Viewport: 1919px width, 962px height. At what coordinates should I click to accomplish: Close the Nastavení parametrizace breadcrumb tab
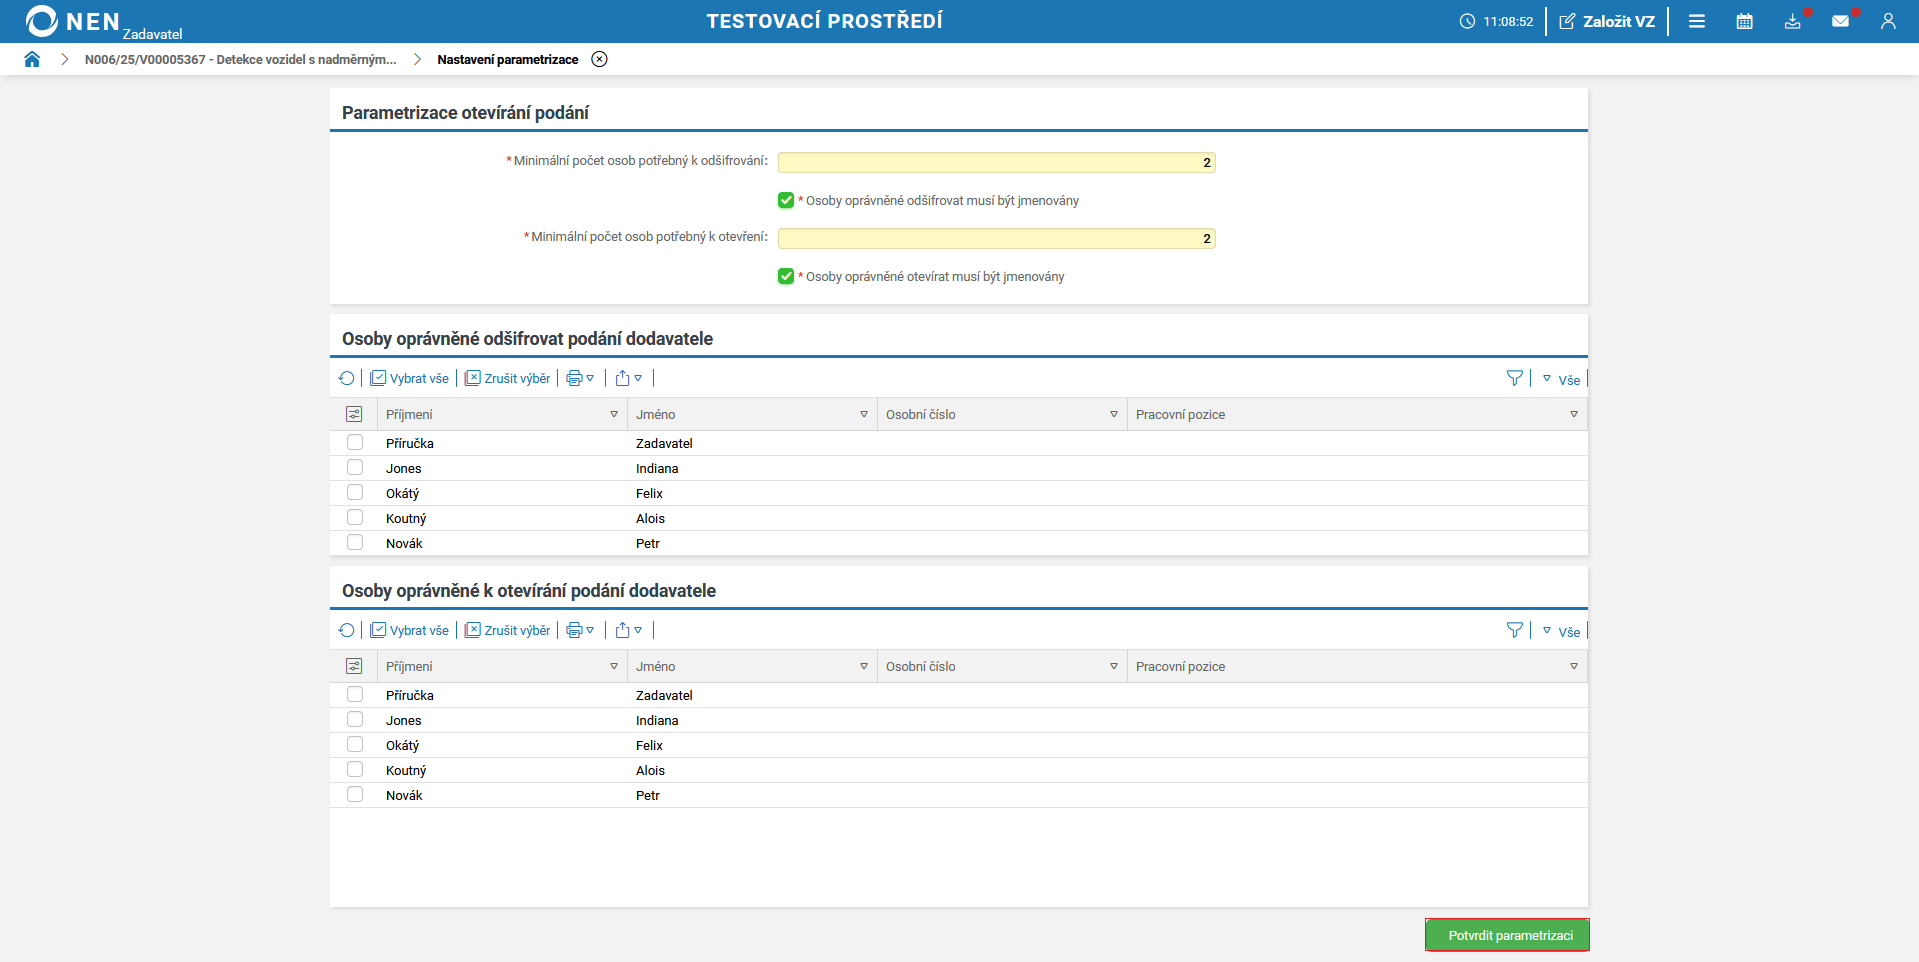pyautogui.click(x=599, y=59)
